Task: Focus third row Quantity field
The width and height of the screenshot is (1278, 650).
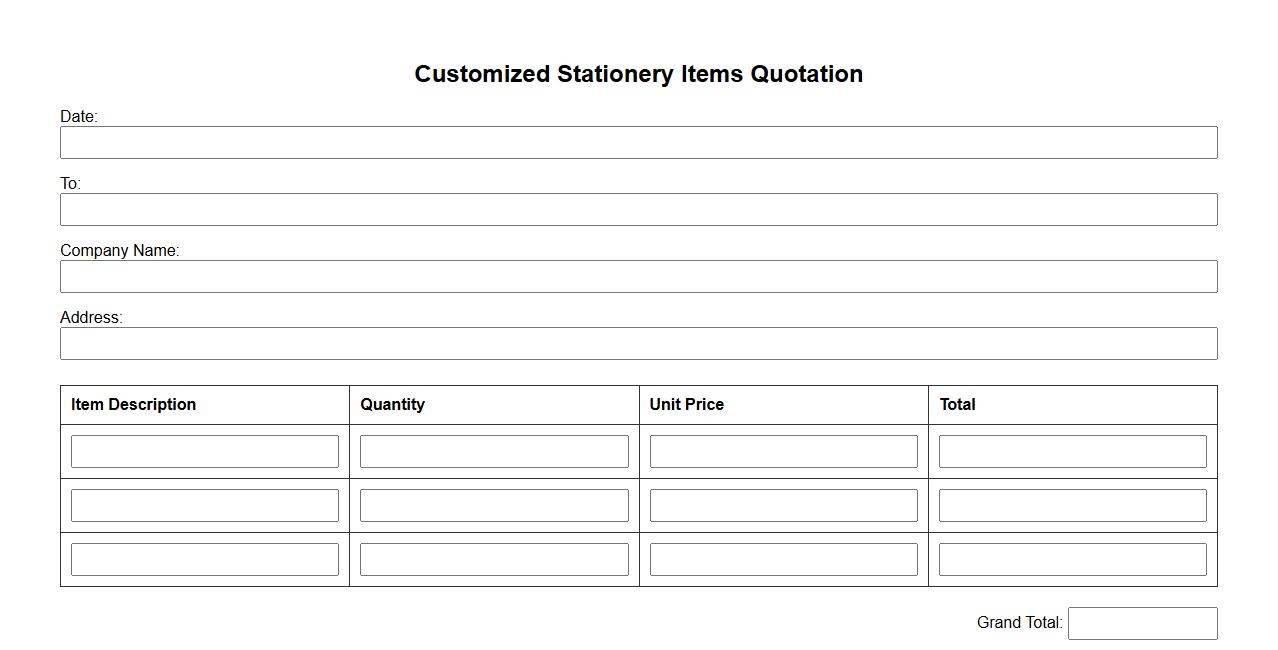Action: pos(494,559)
